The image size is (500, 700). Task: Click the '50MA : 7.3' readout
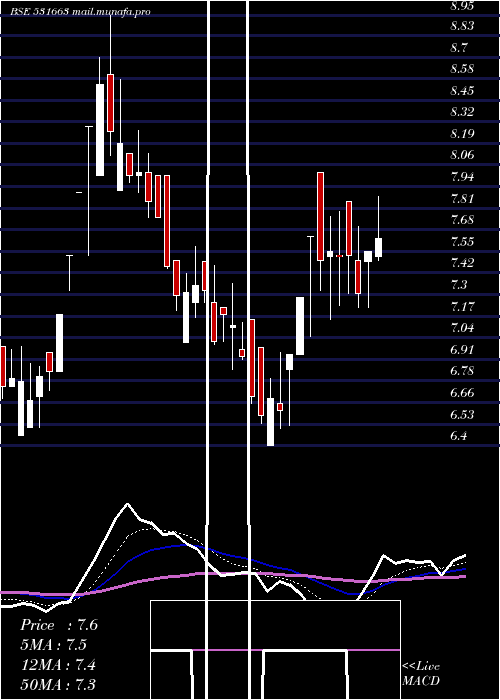(58, 684)
